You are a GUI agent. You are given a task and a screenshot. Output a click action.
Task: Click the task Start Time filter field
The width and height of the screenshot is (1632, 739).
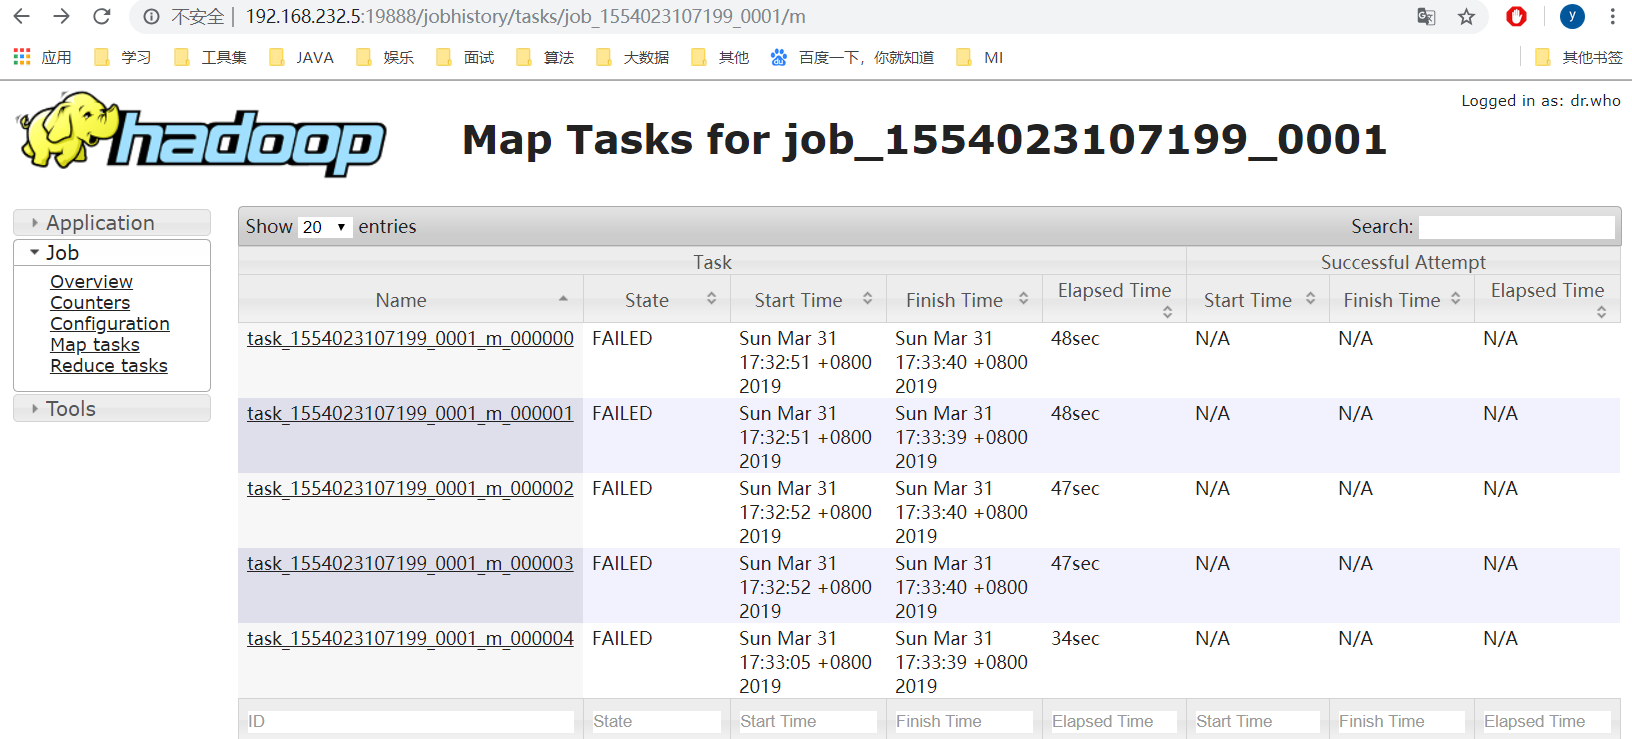808,721
